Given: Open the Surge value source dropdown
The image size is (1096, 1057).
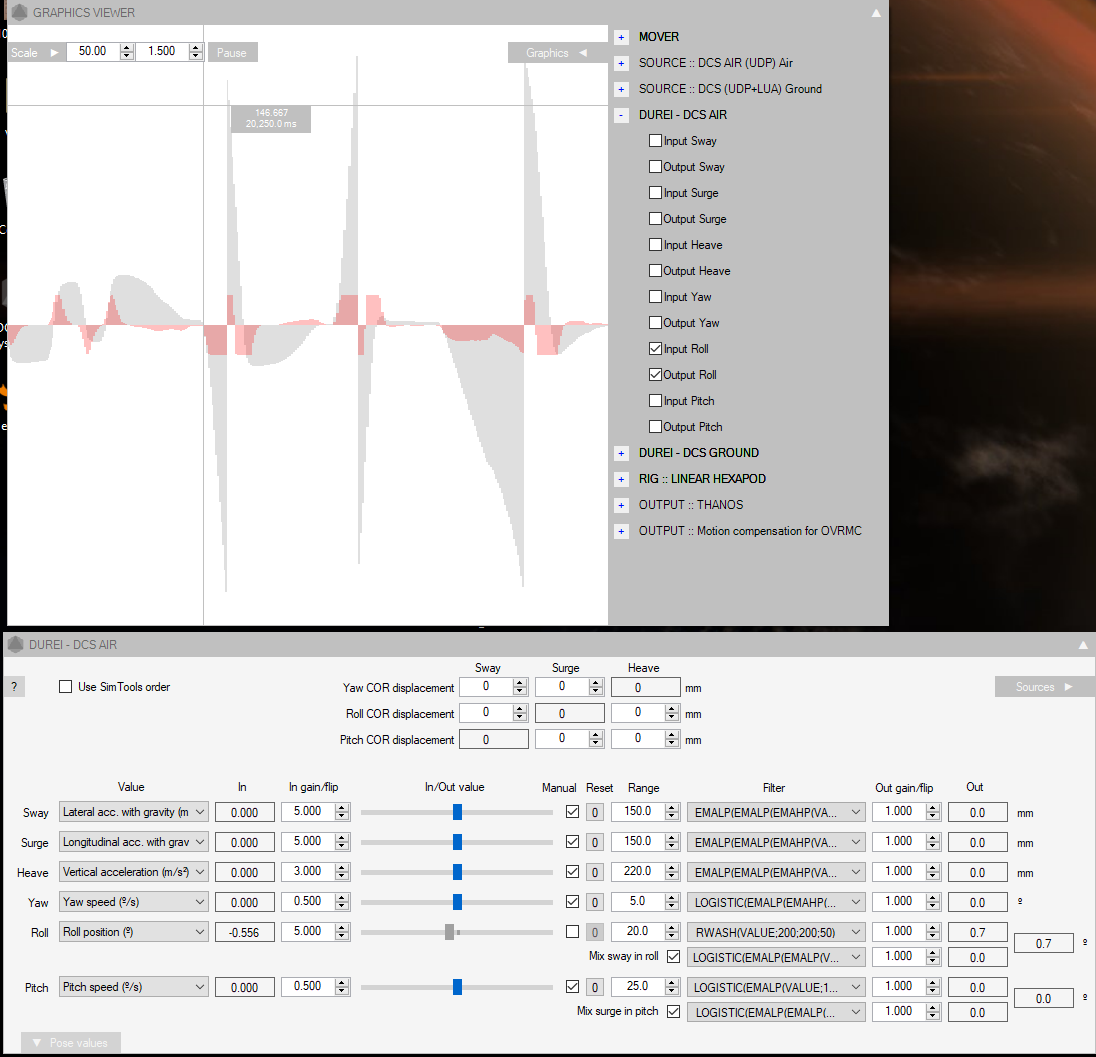Looking at the screenshot, I should tap(134, 842).
